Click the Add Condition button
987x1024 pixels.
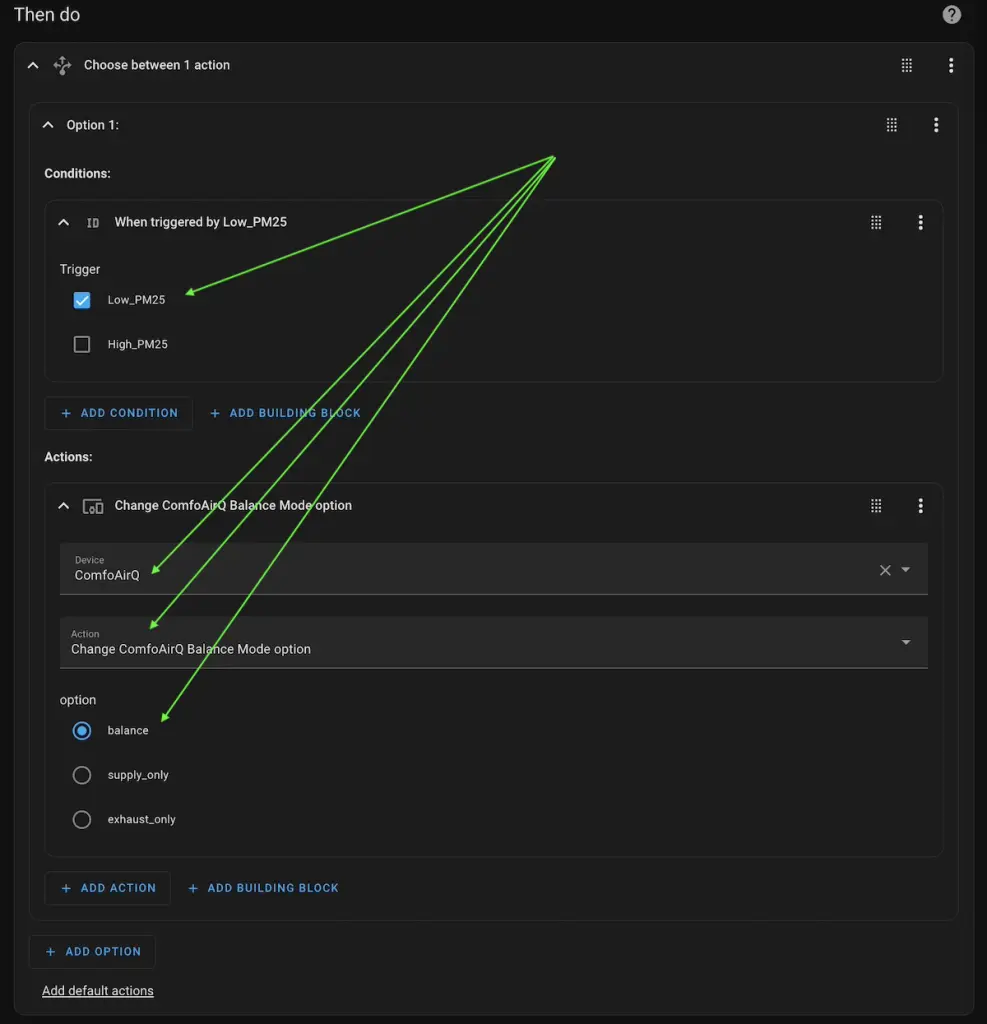[x=119, y=413]
